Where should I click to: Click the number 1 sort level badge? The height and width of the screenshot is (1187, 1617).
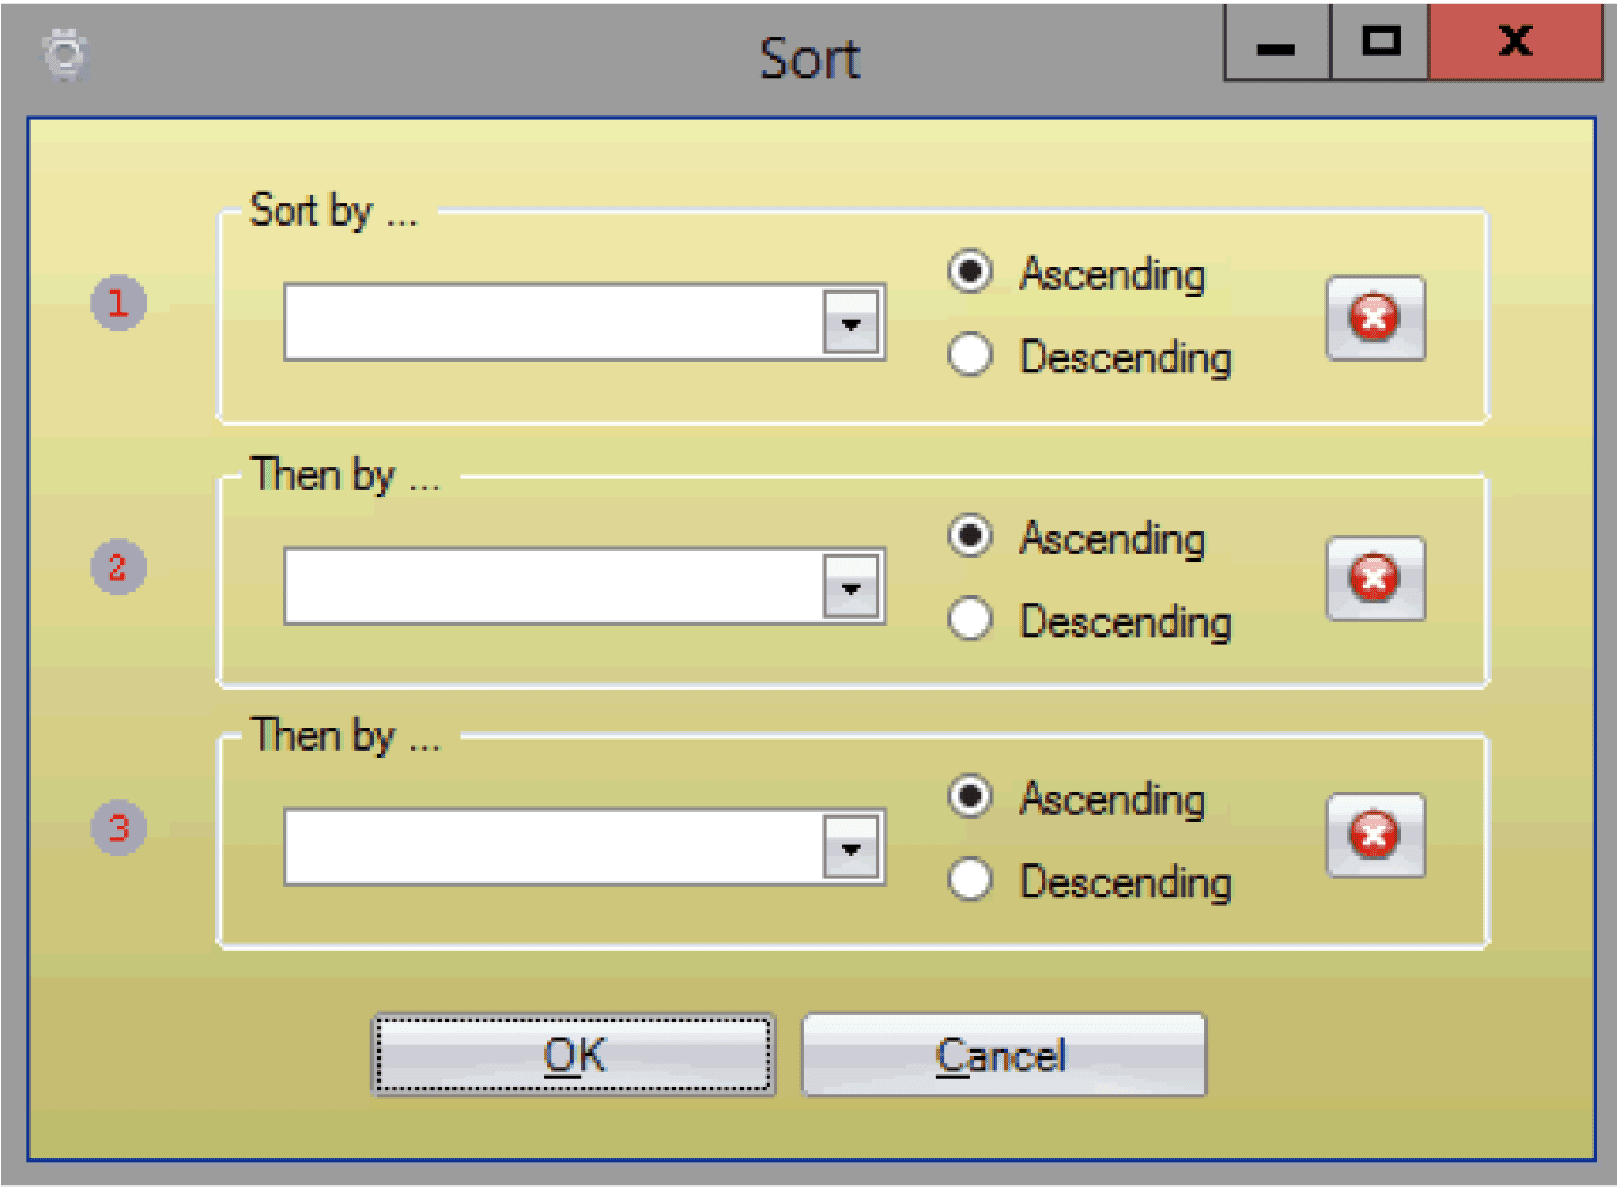point(118,302)
